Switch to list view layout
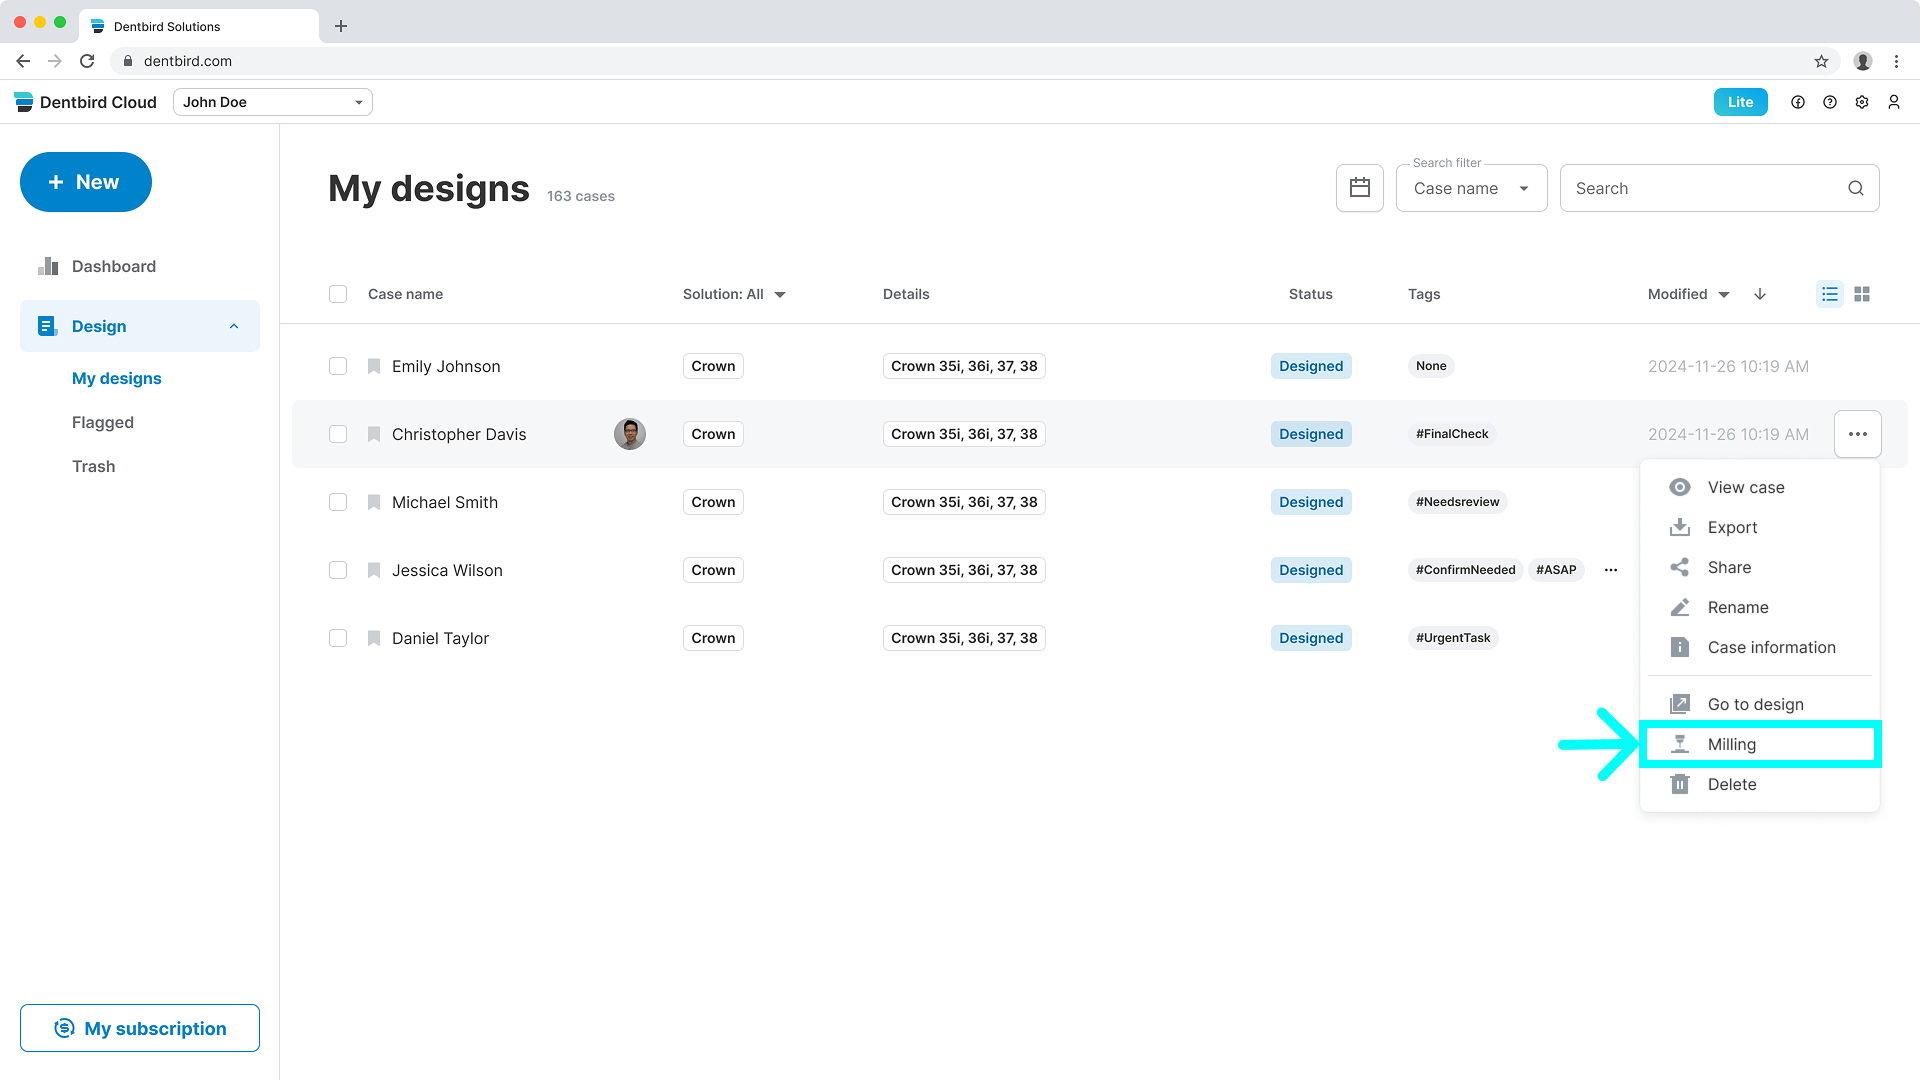 tap(1829, 294)
